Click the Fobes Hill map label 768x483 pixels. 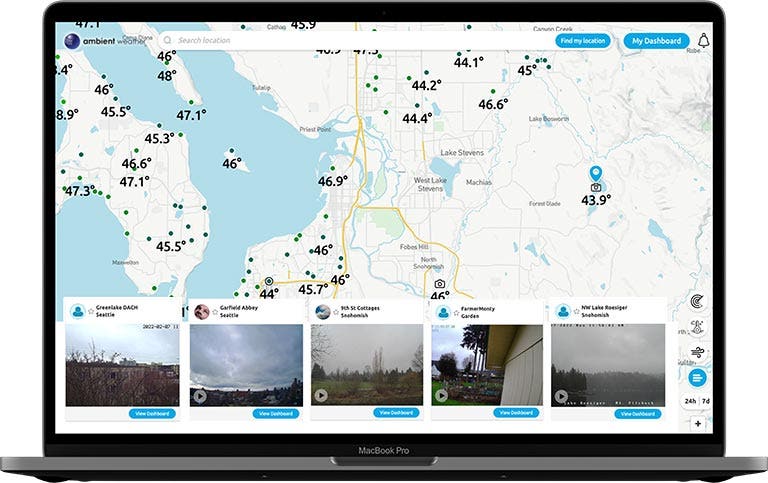coord(414,247)
